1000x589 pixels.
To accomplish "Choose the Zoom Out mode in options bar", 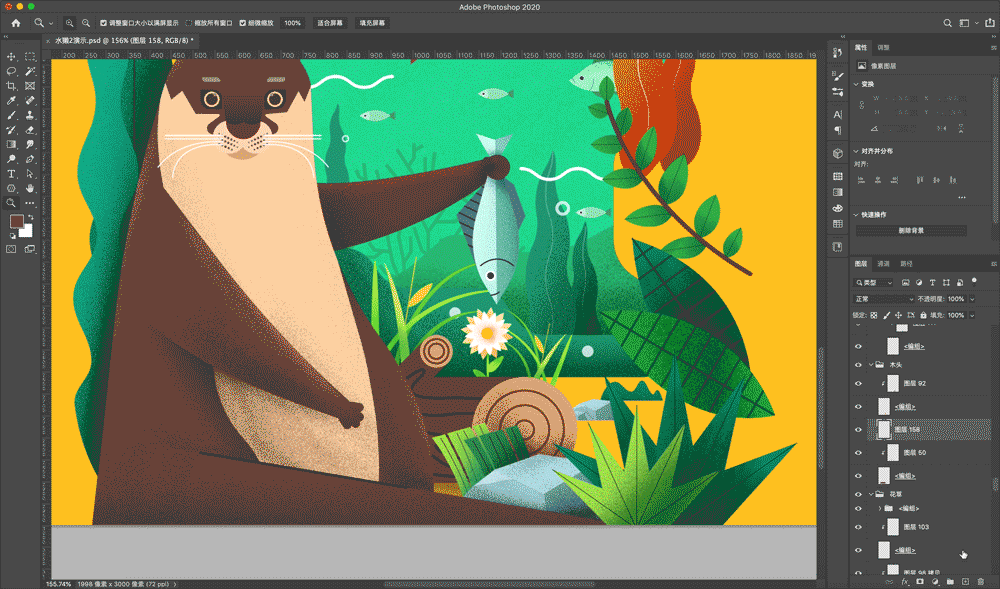I will click(85, 23).
